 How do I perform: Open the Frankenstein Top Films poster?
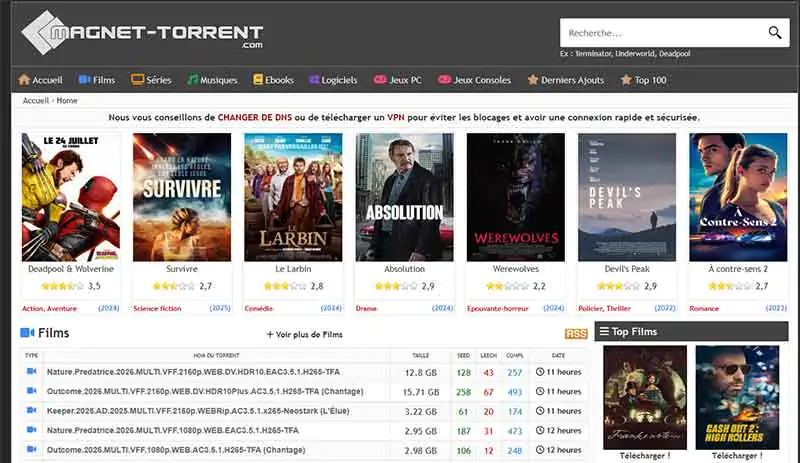click(645, 397)
